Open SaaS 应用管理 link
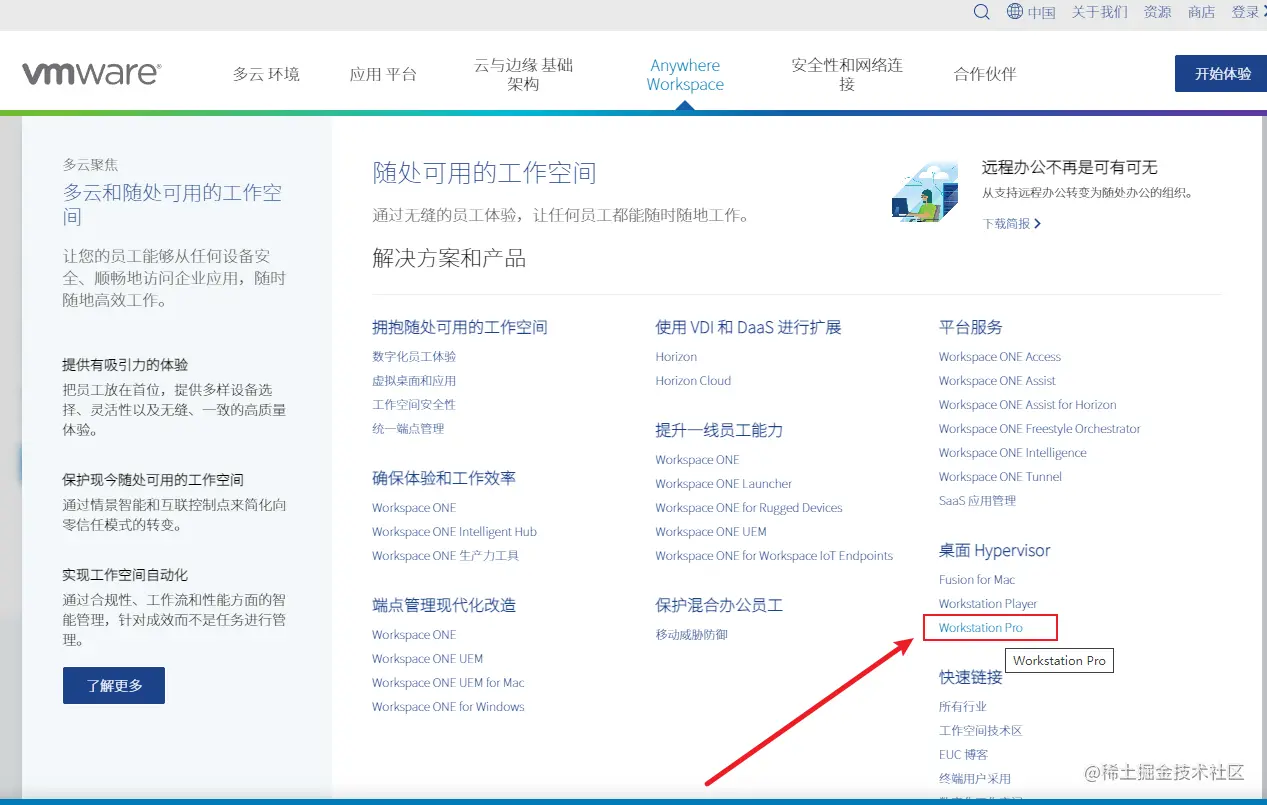 pyautogui.click(x=977, y=501)
